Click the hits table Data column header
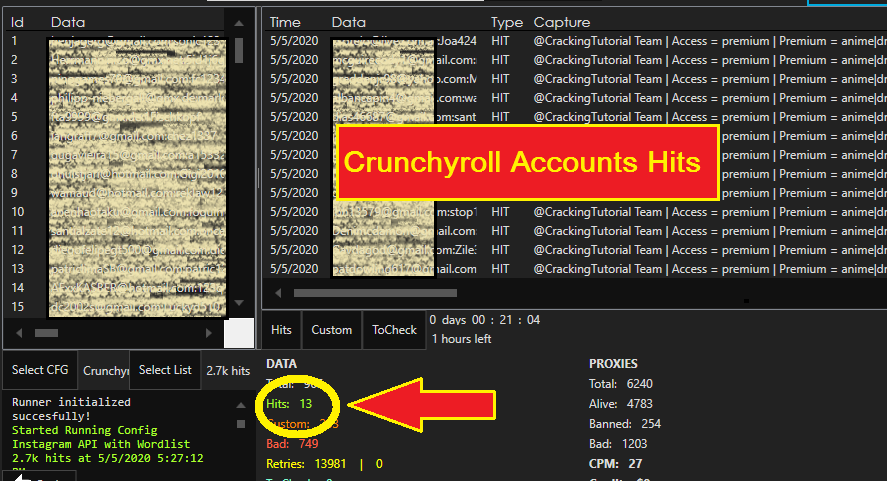 click(x=348, y=22)
